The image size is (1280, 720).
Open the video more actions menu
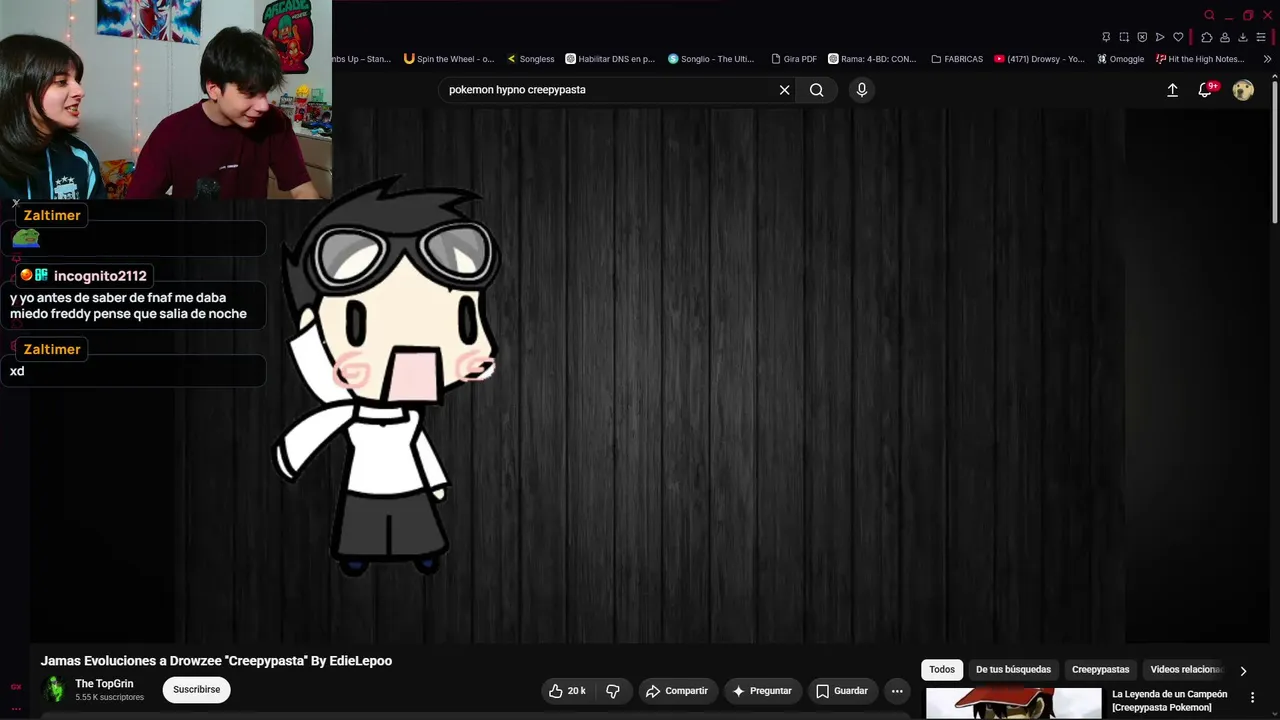[x=897, y=691]
